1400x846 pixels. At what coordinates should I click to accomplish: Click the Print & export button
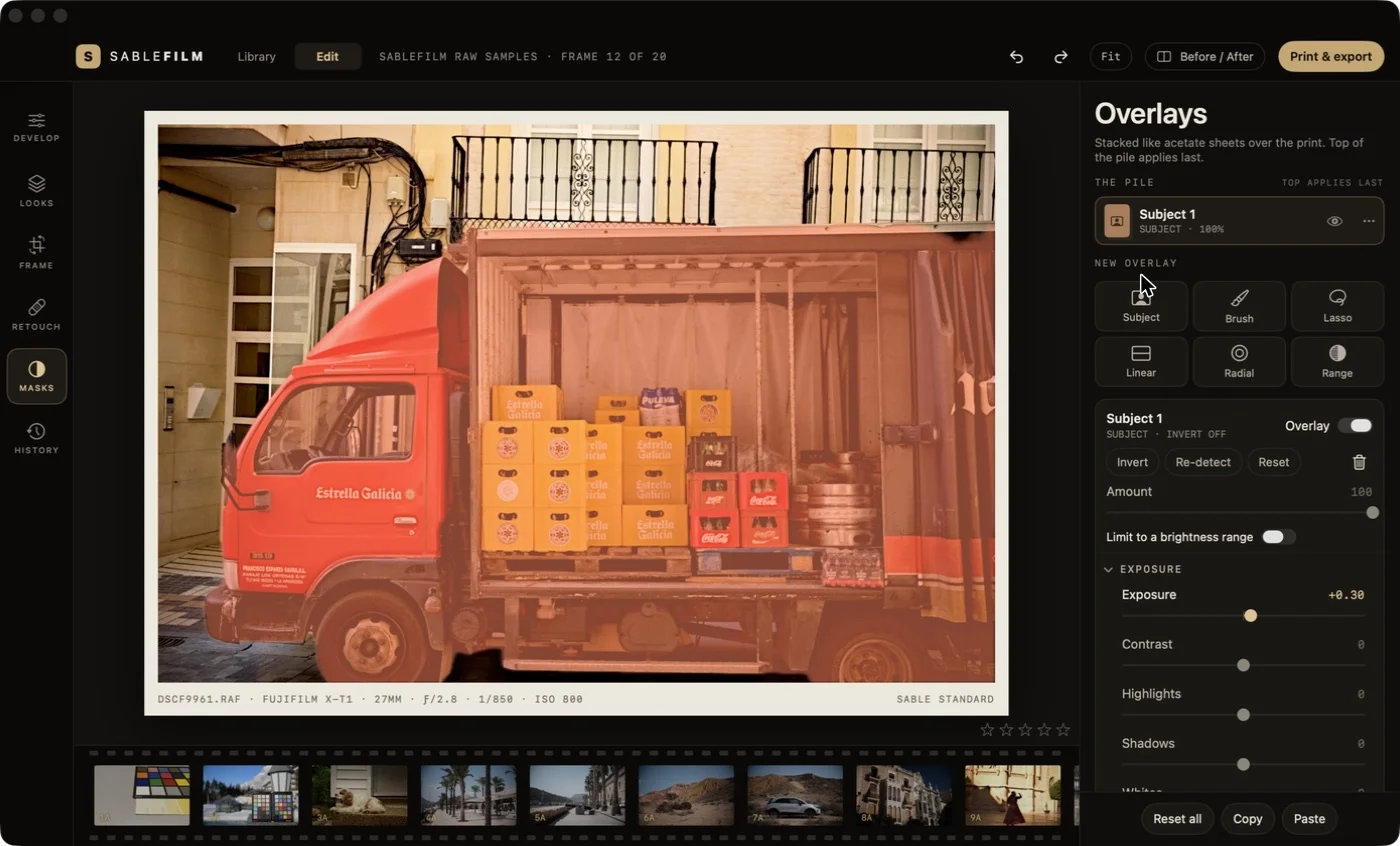(1330, 57)
